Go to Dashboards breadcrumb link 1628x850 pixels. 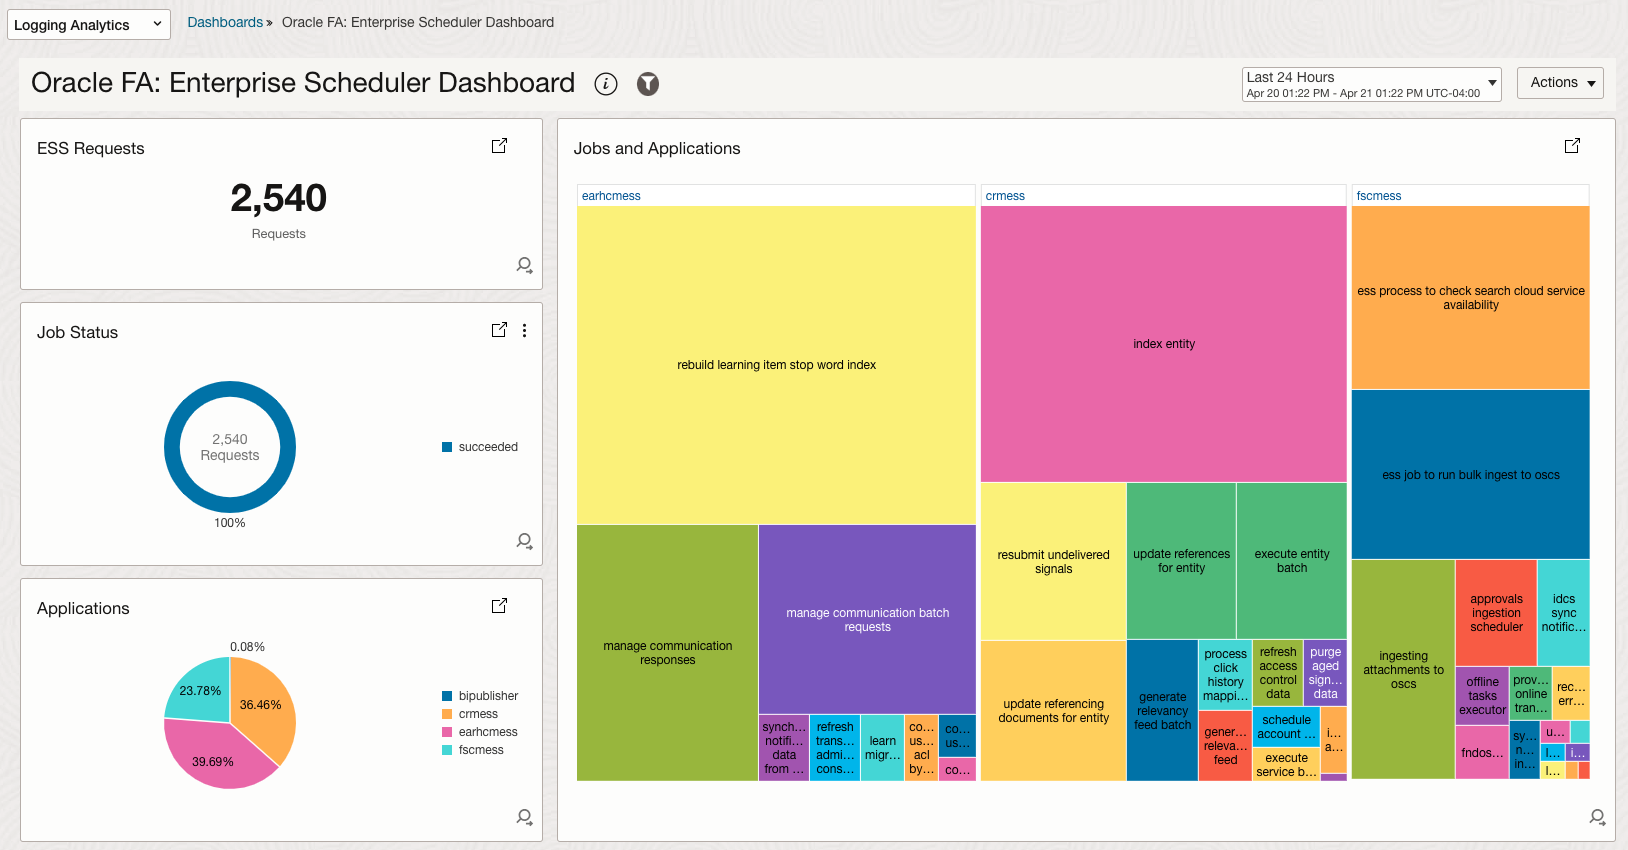click(225, 22)
